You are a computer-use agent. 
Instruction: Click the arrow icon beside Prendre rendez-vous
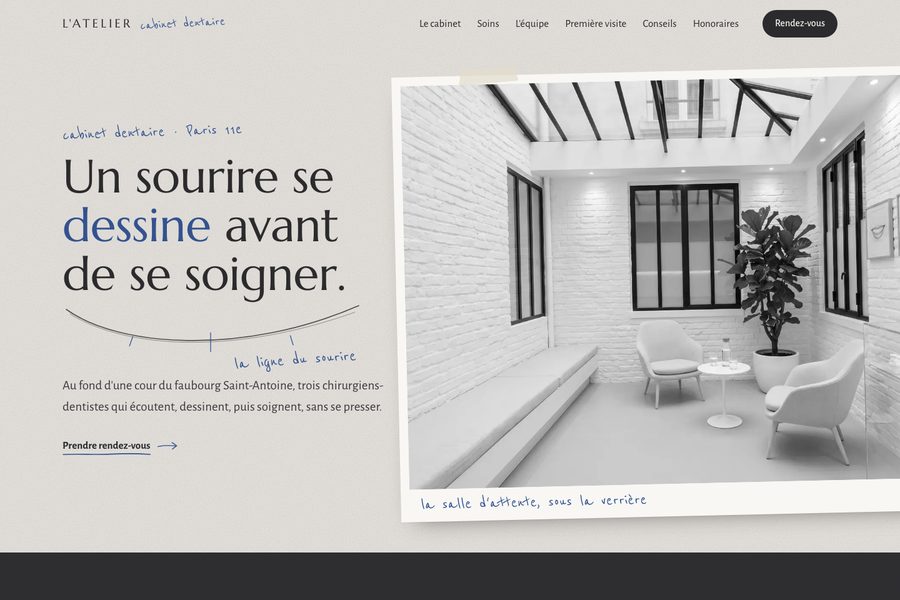point(168,446)
